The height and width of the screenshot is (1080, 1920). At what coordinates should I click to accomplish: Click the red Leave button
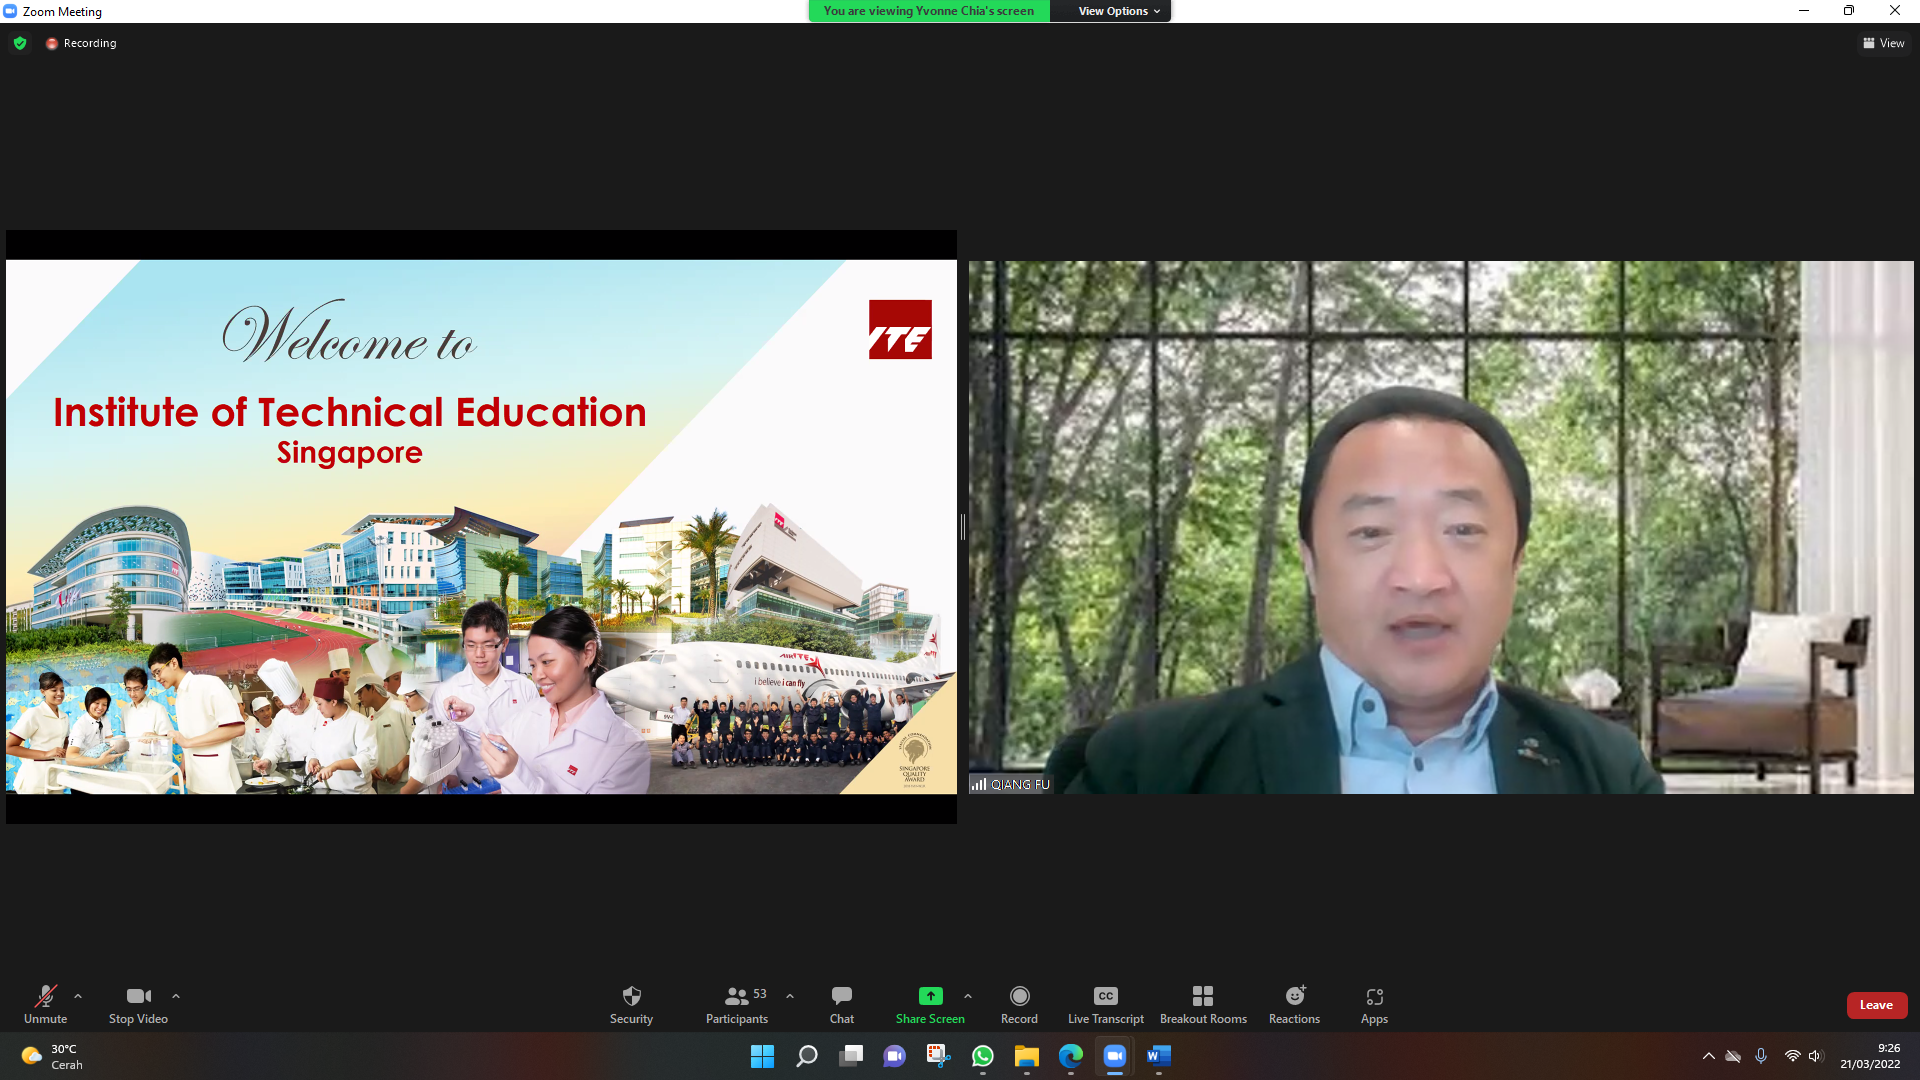click(x=1876, y=1005)
